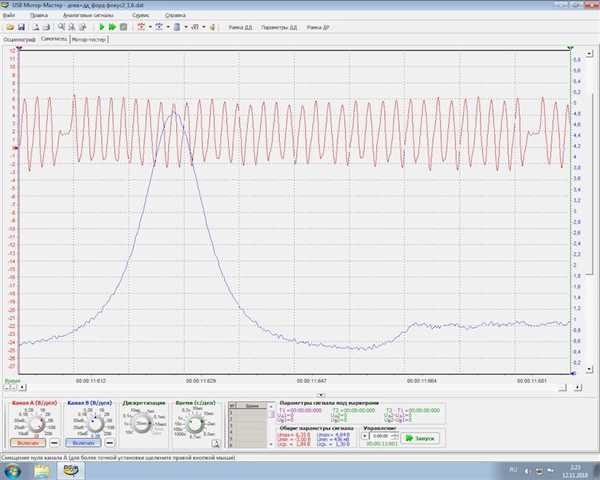
Task: Start playback with the single green arrow
Action: click(x=102, y=27)
